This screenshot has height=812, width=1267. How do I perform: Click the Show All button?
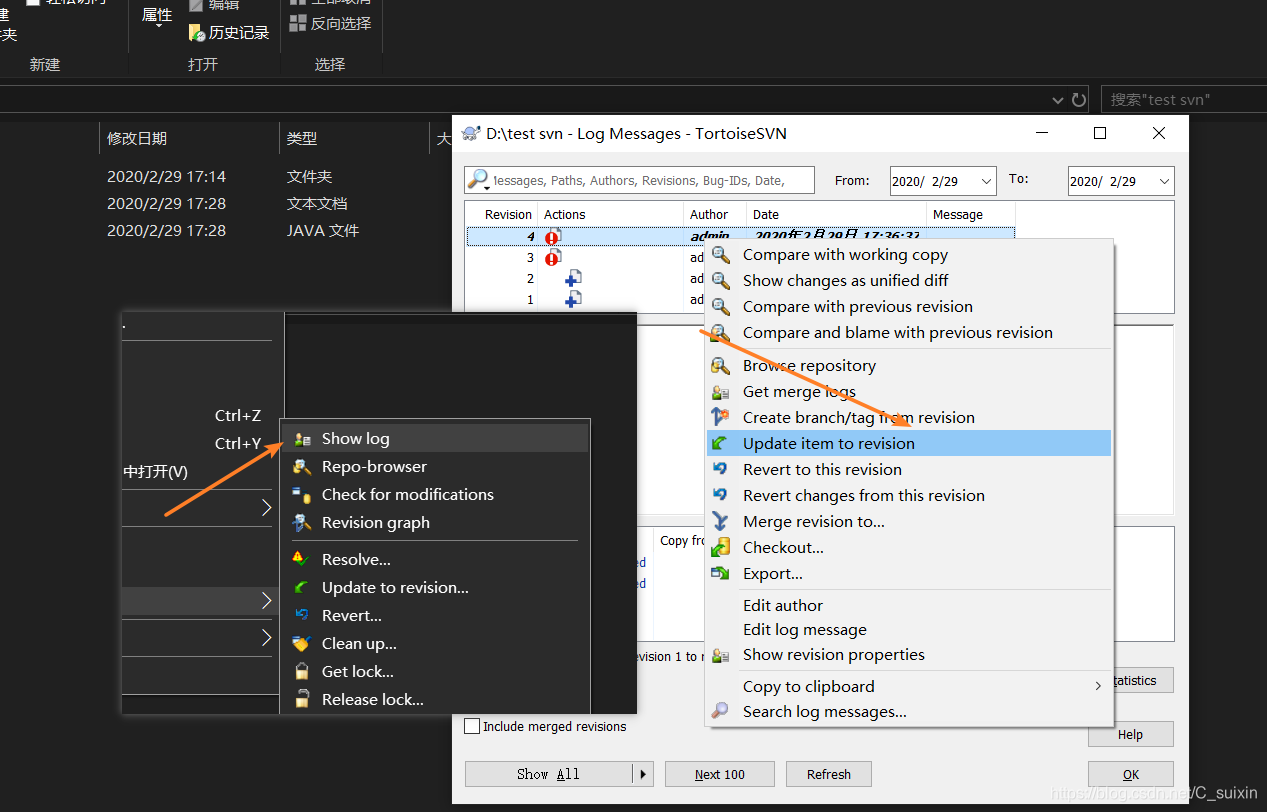548,774
